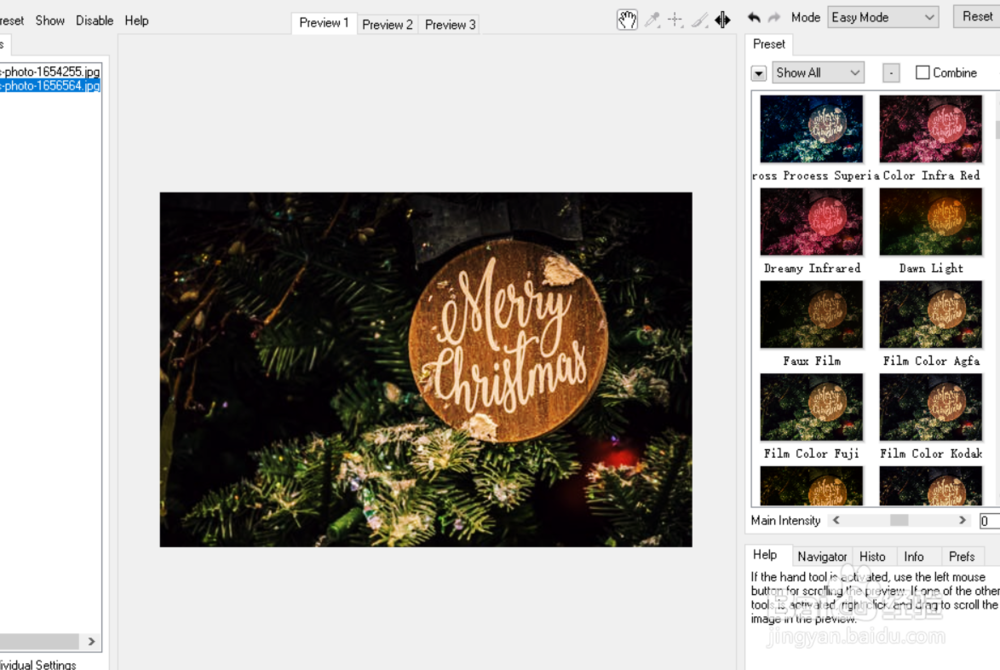Click the file list scroll right arrow
The height and width of the screenshot is (670, 1000).
click(91, 641)
